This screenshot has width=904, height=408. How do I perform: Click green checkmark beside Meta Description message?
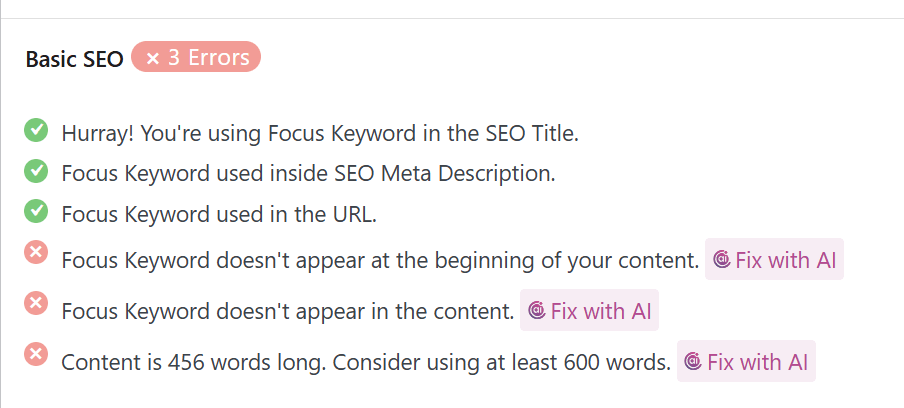[37, 171]
